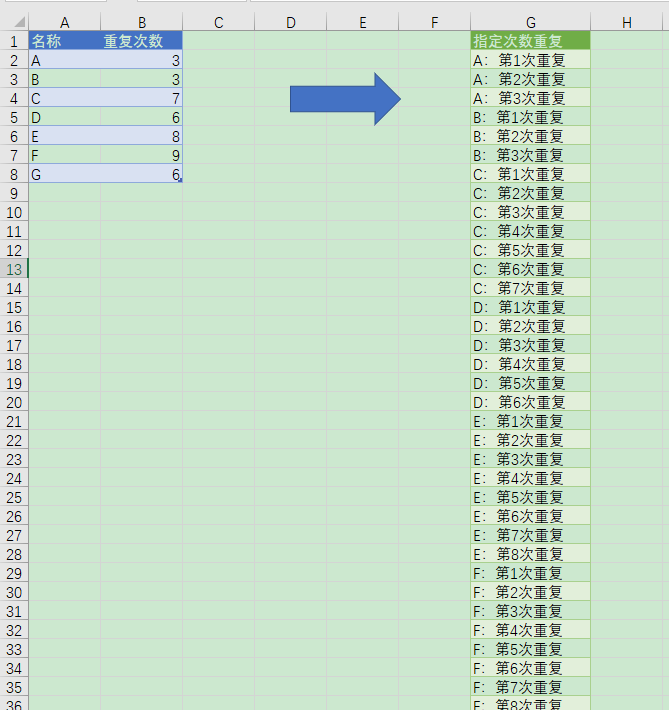Screen dimensions: 669x710
Task: Click cell "E: 第4次重复"
Action: [531, 478]
